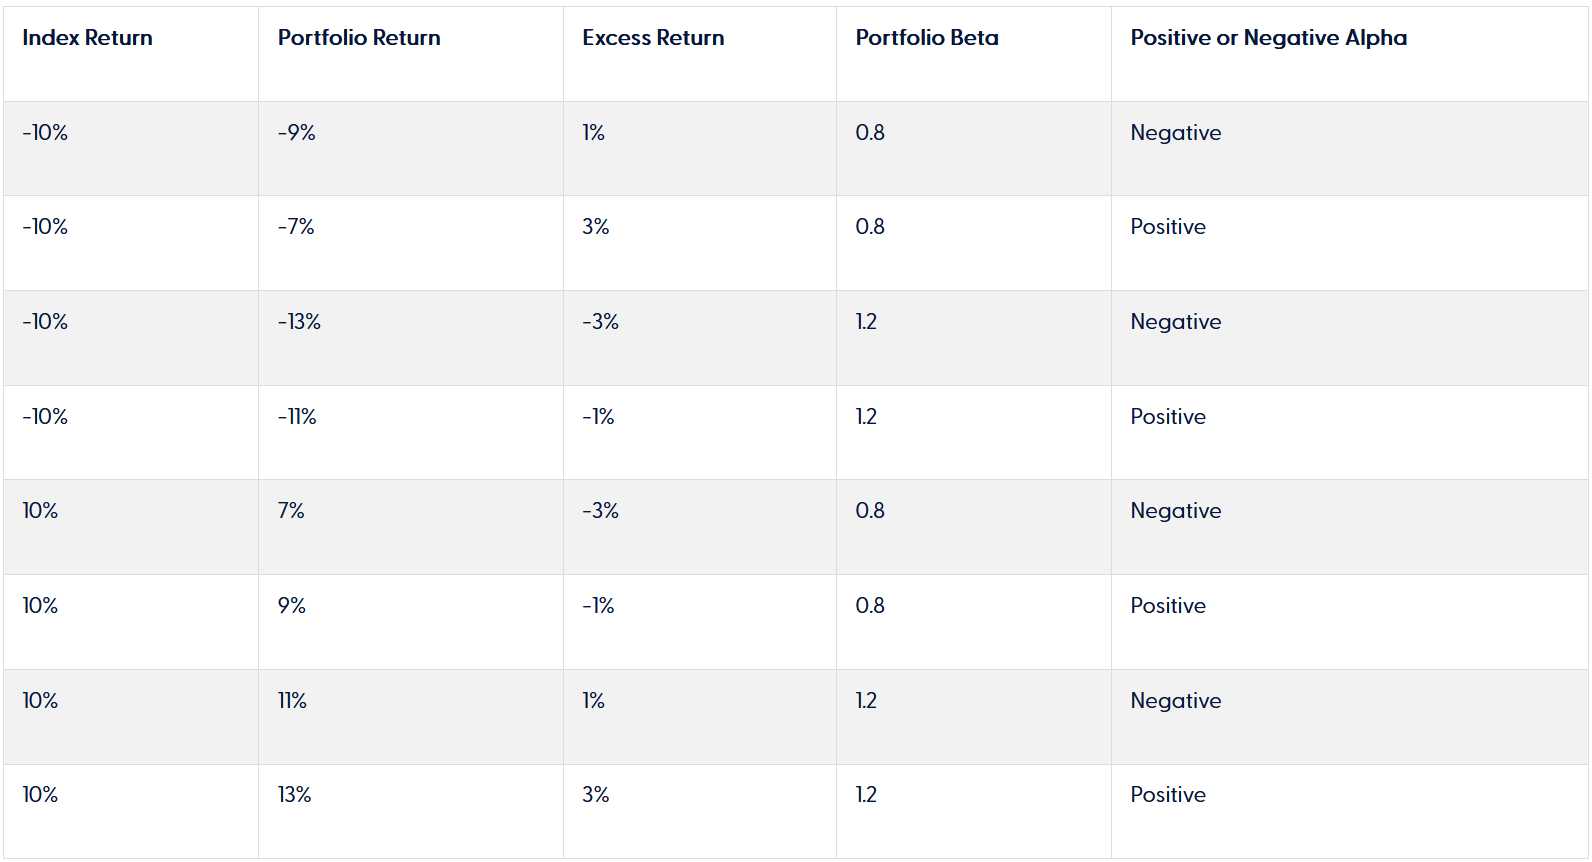Select the index return in the 7% portfolio row

[40, 511]
